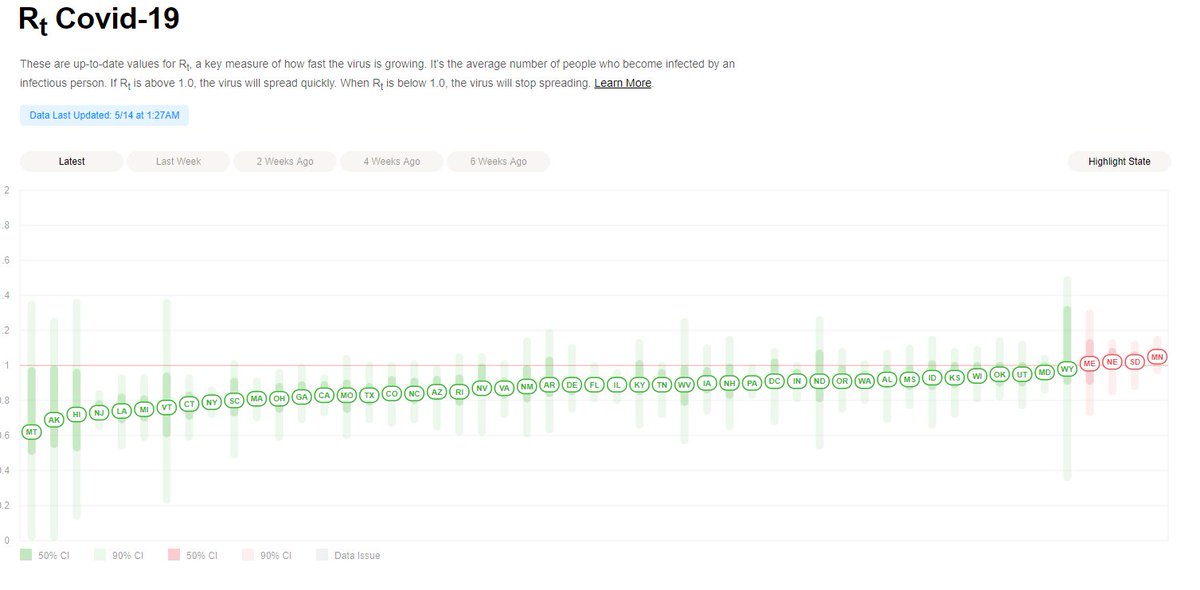Select the MT state marker
1200x590 pixels.
tap(31, 432)
